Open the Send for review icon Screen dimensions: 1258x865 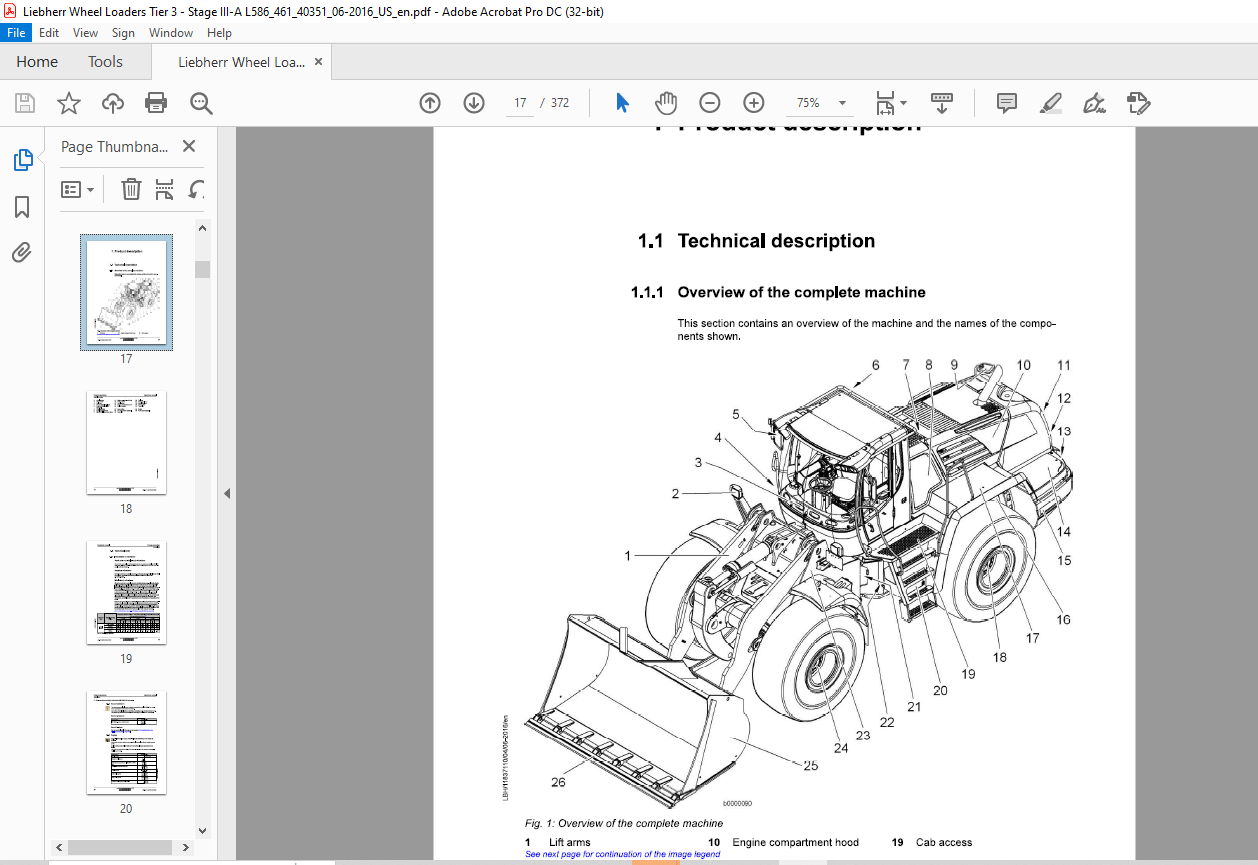(1139, 103)
